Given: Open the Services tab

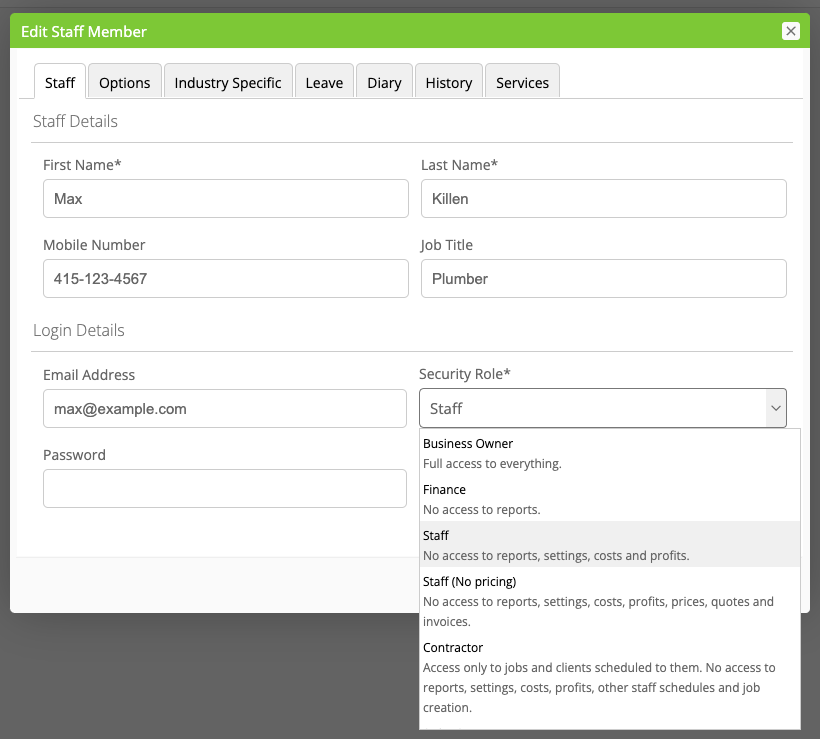Looking at the screenshot, I should coord(522,82).
